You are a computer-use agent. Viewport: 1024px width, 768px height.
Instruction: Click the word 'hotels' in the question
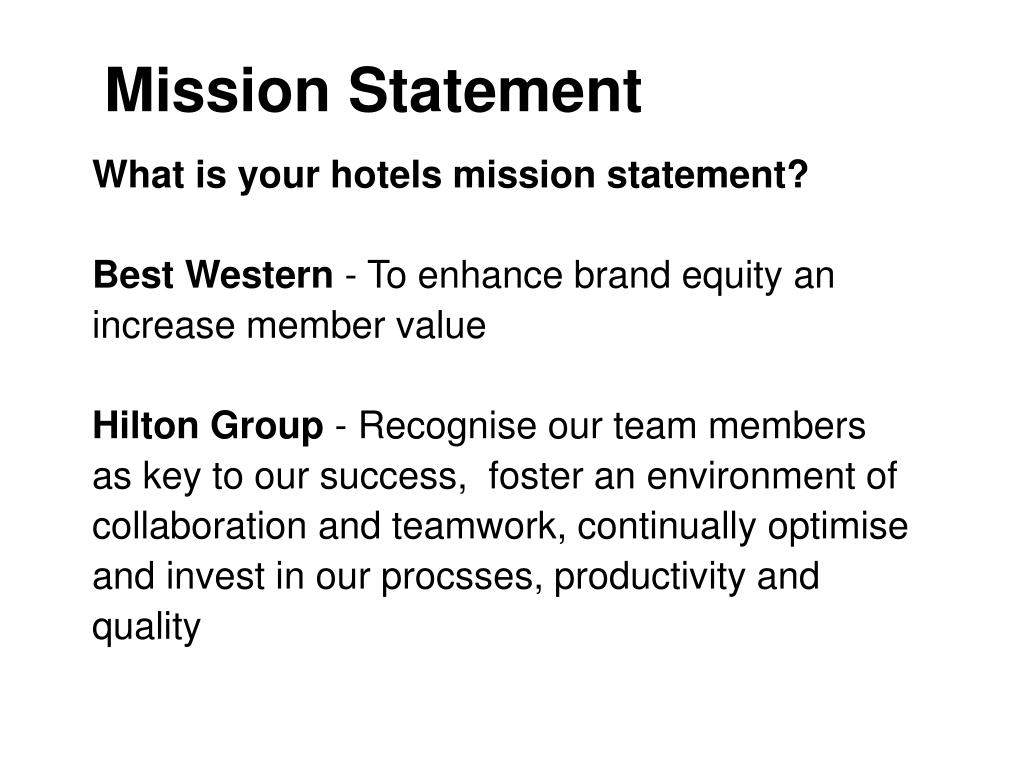click(x=387, y=174)
